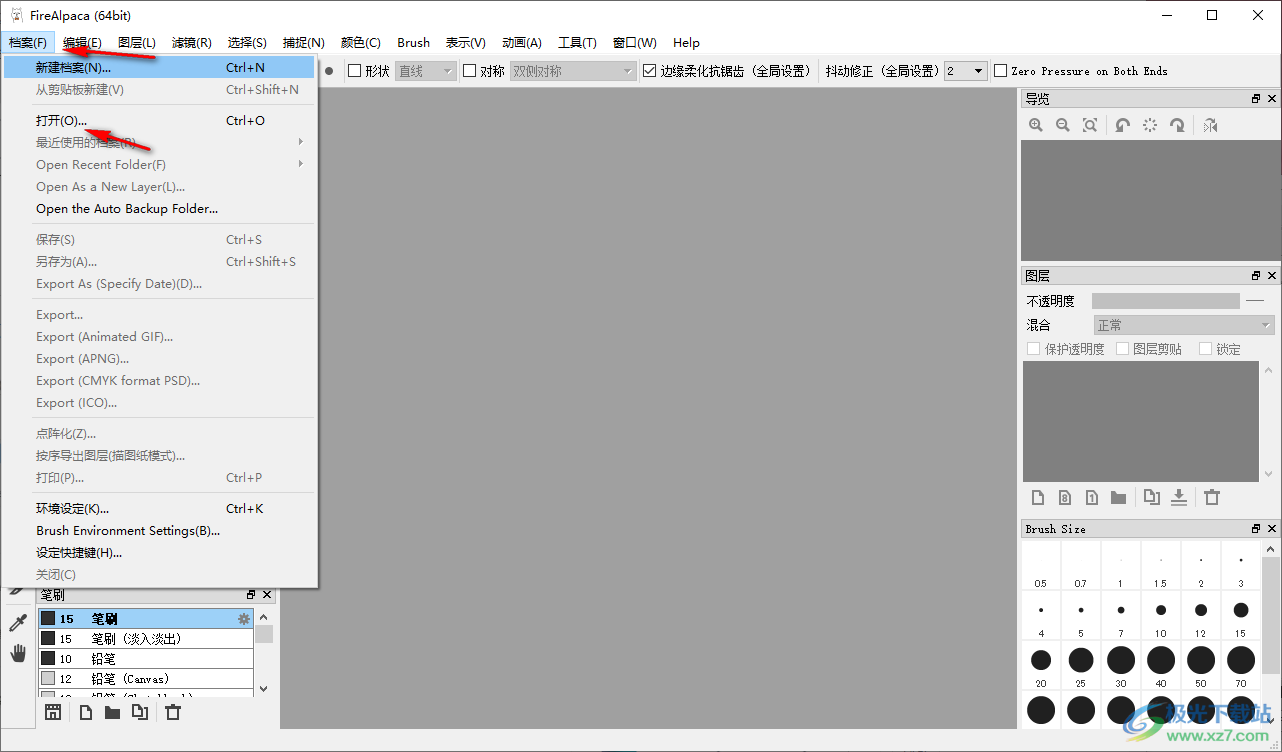Flip the canvas view in Navigator panel
Screen dimensions: 1282x752
pos(1210,125)
